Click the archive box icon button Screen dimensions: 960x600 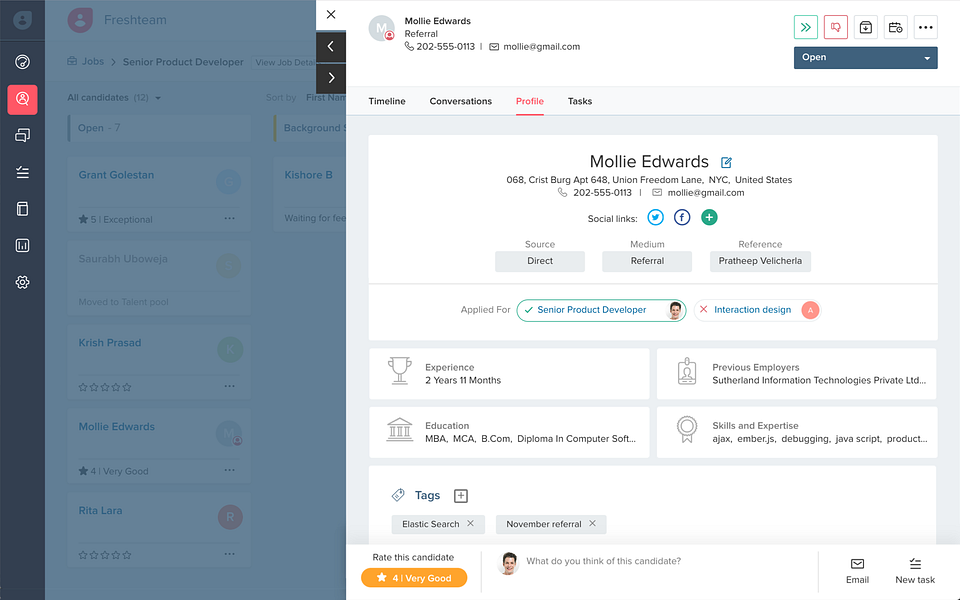[x=866, y=28]
